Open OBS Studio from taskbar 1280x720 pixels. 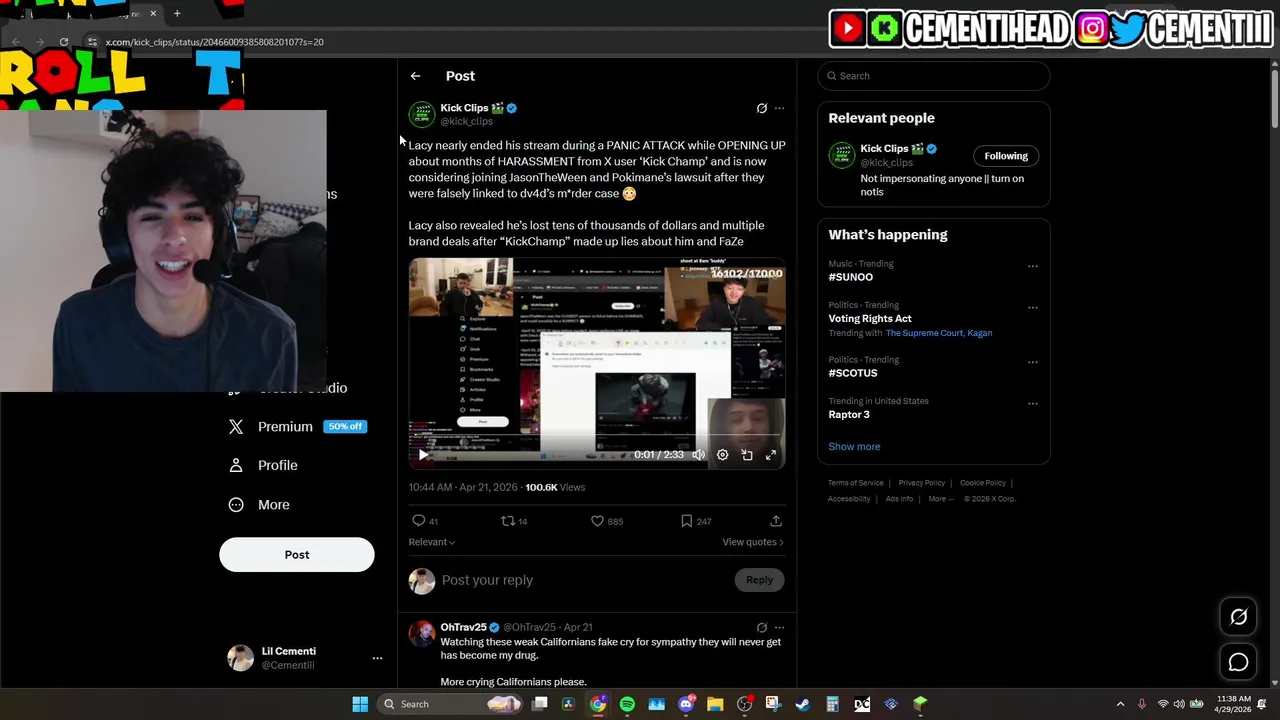click(x=744, y=704)
